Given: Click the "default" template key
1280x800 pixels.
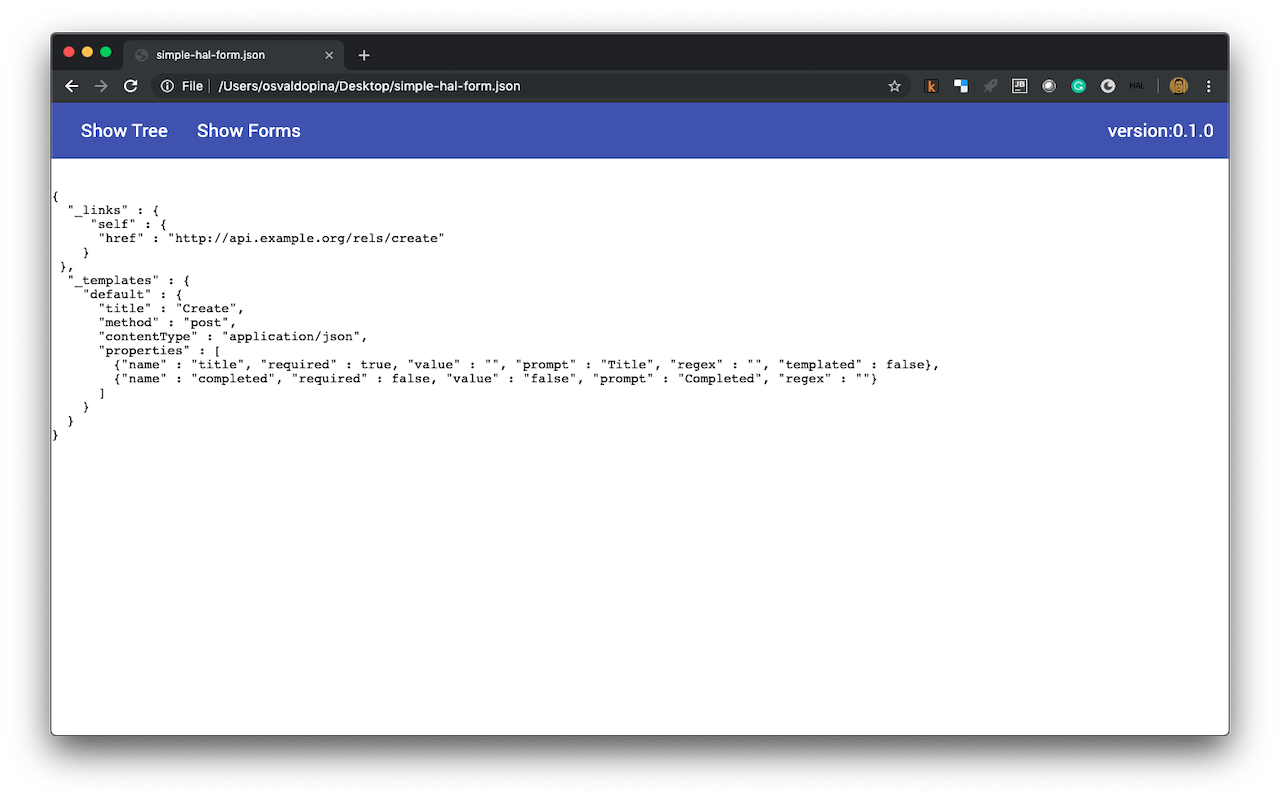Looking at the screenshot, I should click(x=118, y=294).
